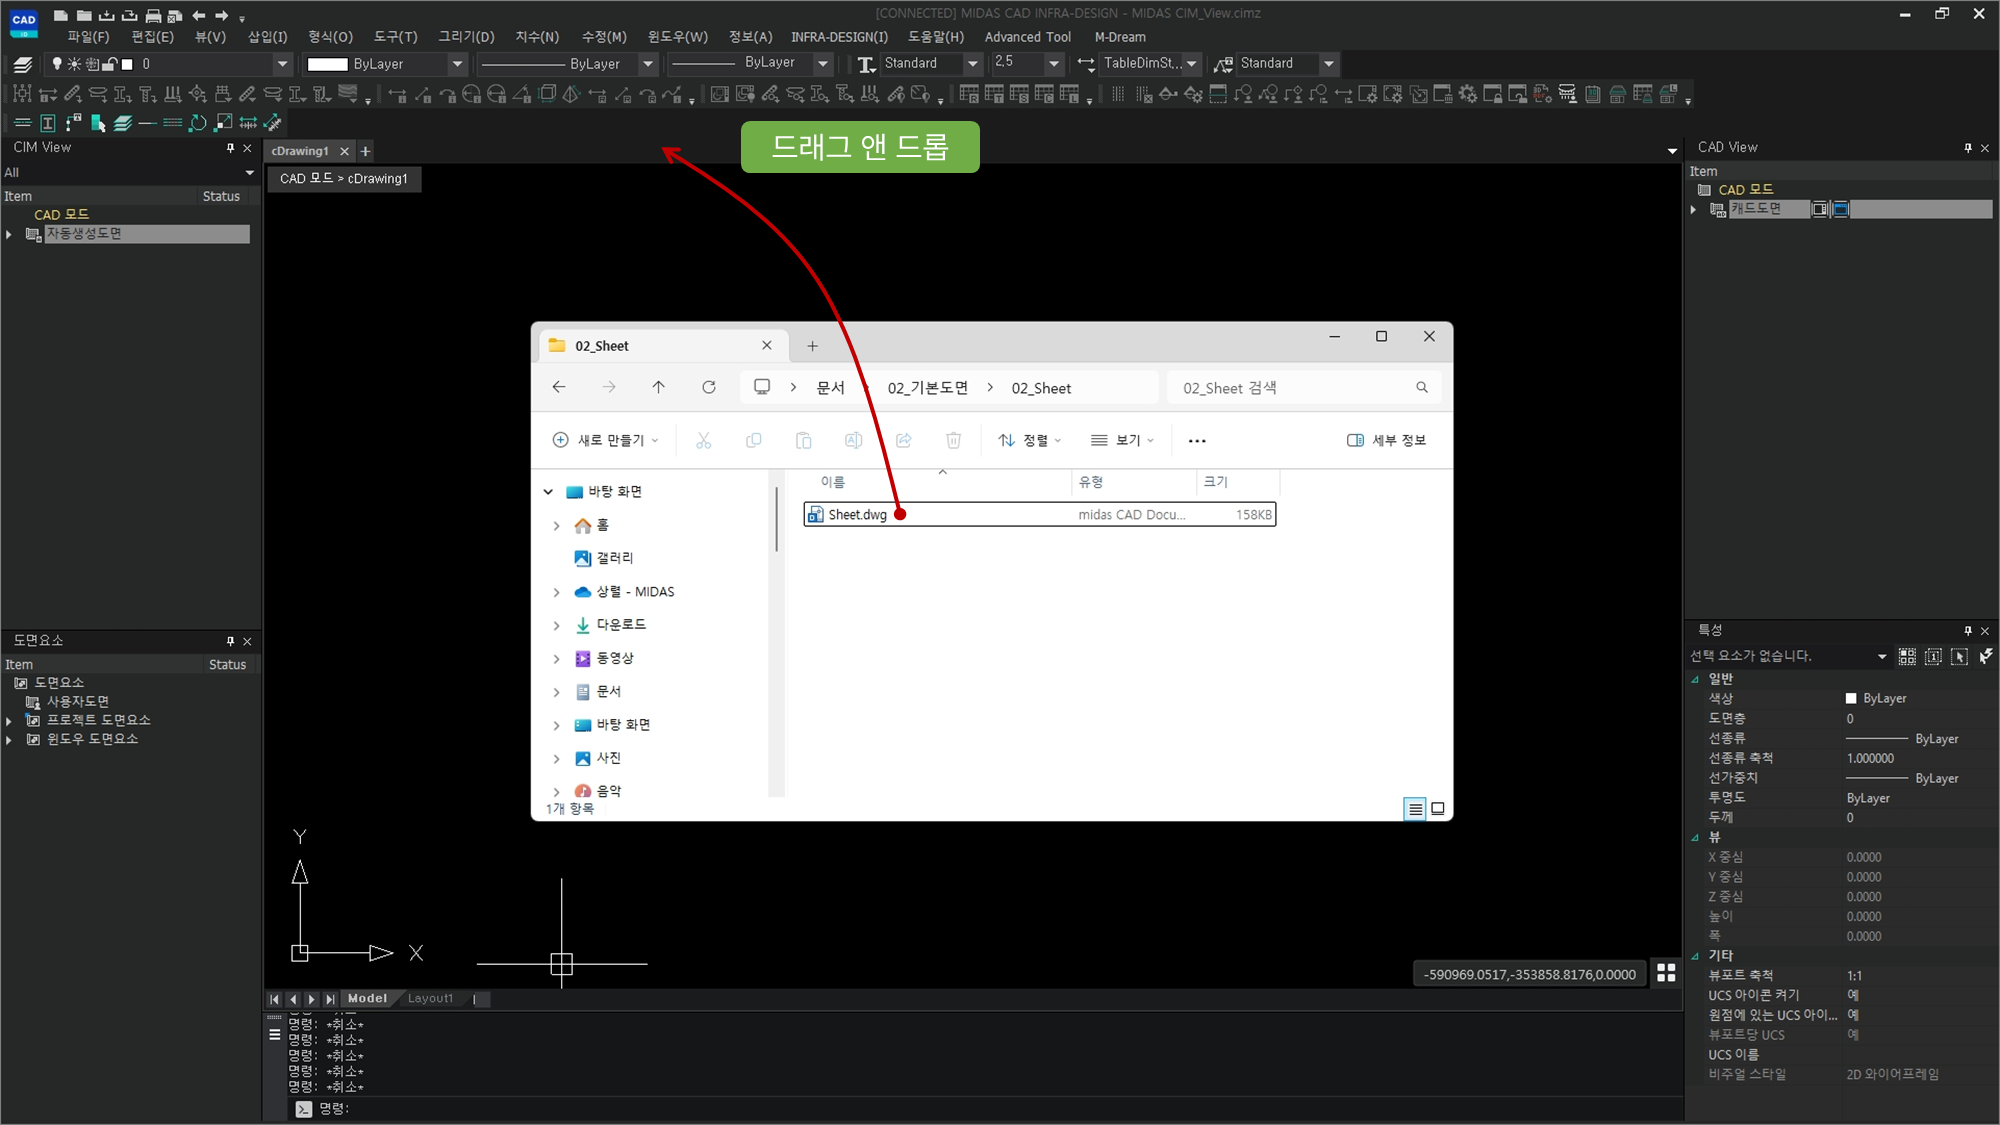Switch to the Layout1 tab
This screenshot has height=1125, width=2000.
tap(430, 999)
